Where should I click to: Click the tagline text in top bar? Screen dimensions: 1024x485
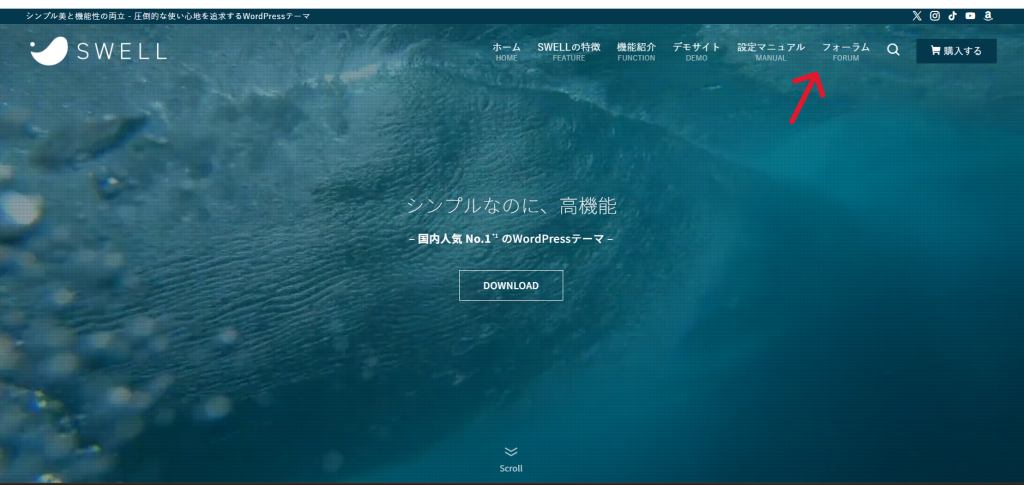pos(168,16)
